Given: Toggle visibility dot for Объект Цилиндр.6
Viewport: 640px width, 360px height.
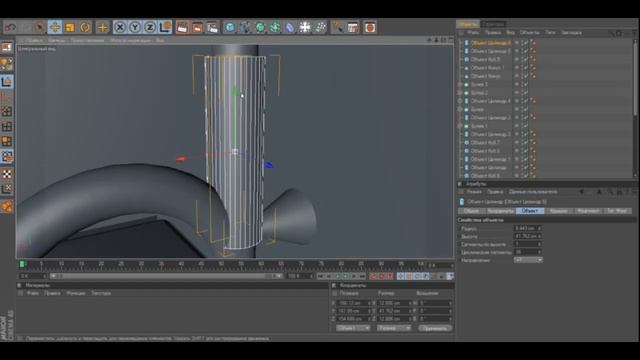Looking at the screenshot, I should coord(517,42).
